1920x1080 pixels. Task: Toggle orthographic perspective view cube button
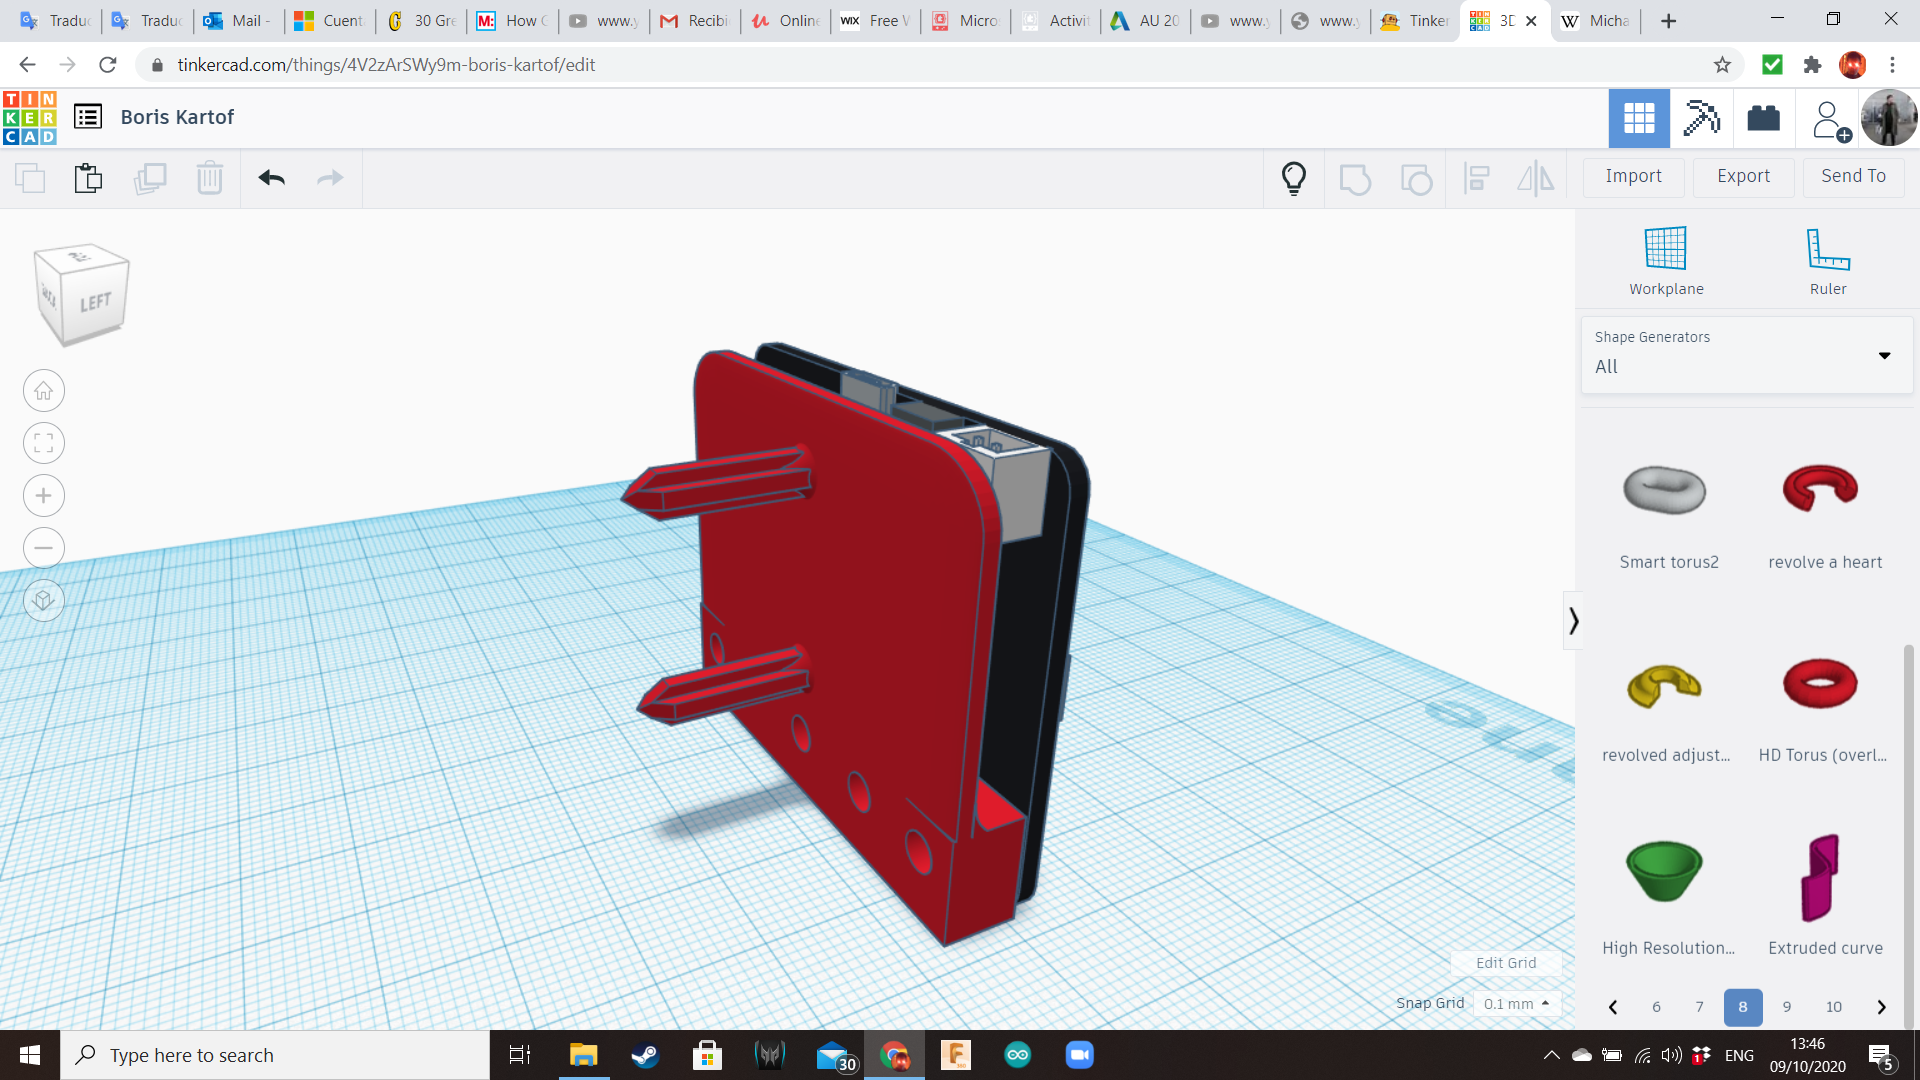44,601
